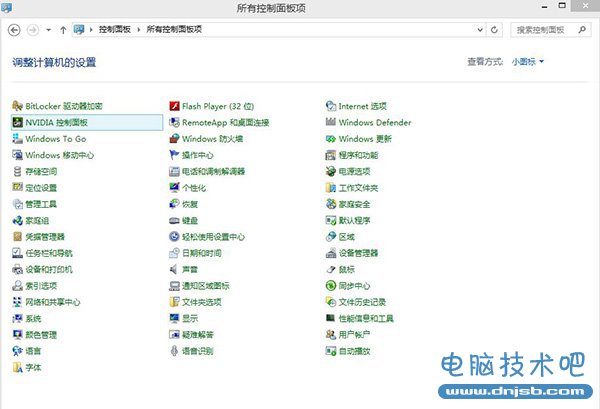This screenshot has width=600, height=409.
Task: Open the 鼠标 icon
Action: [x=331, y=269]
